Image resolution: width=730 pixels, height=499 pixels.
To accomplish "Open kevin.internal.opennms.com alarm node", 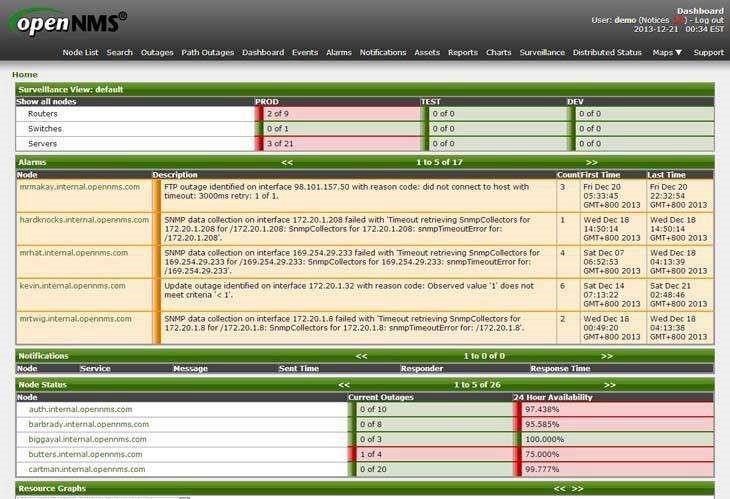I will pos(73,286).
